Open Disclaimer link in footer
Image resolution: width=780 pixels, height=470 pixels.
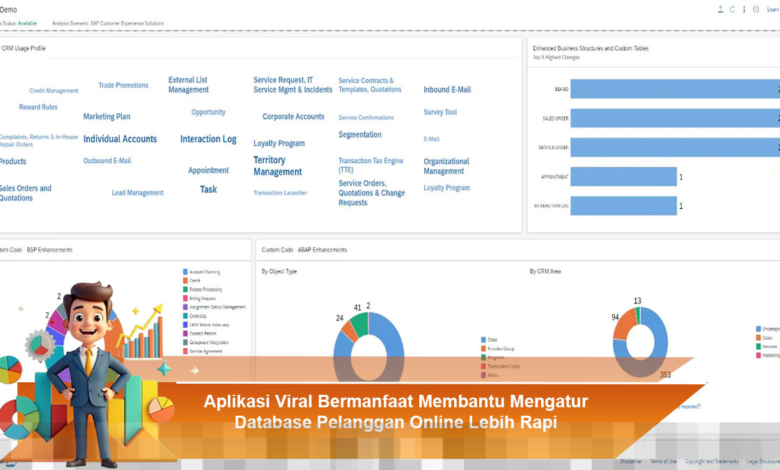631,461
